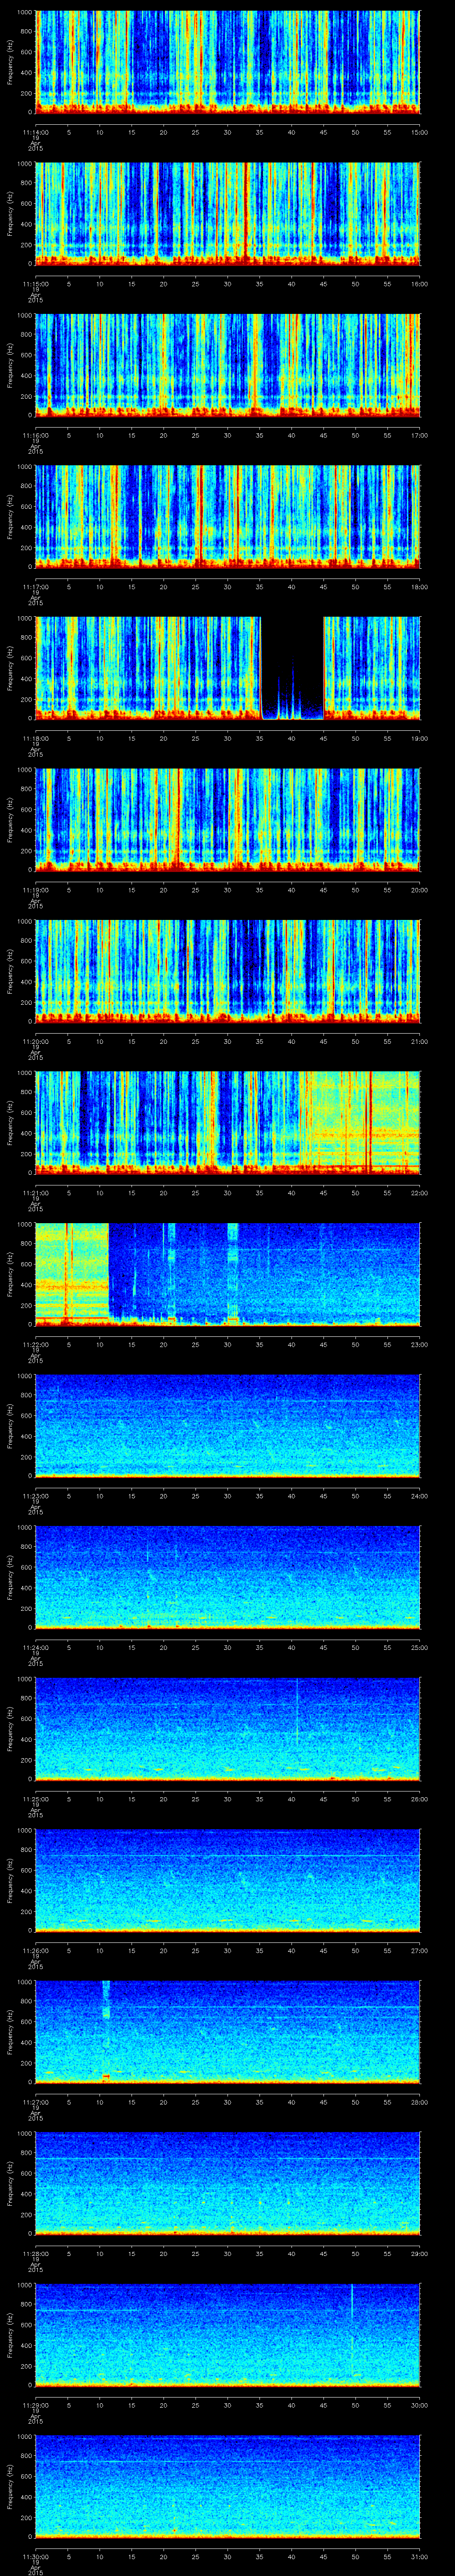
Task: Click the 11:26:00 start time label
Action: tap(35, 1950)
